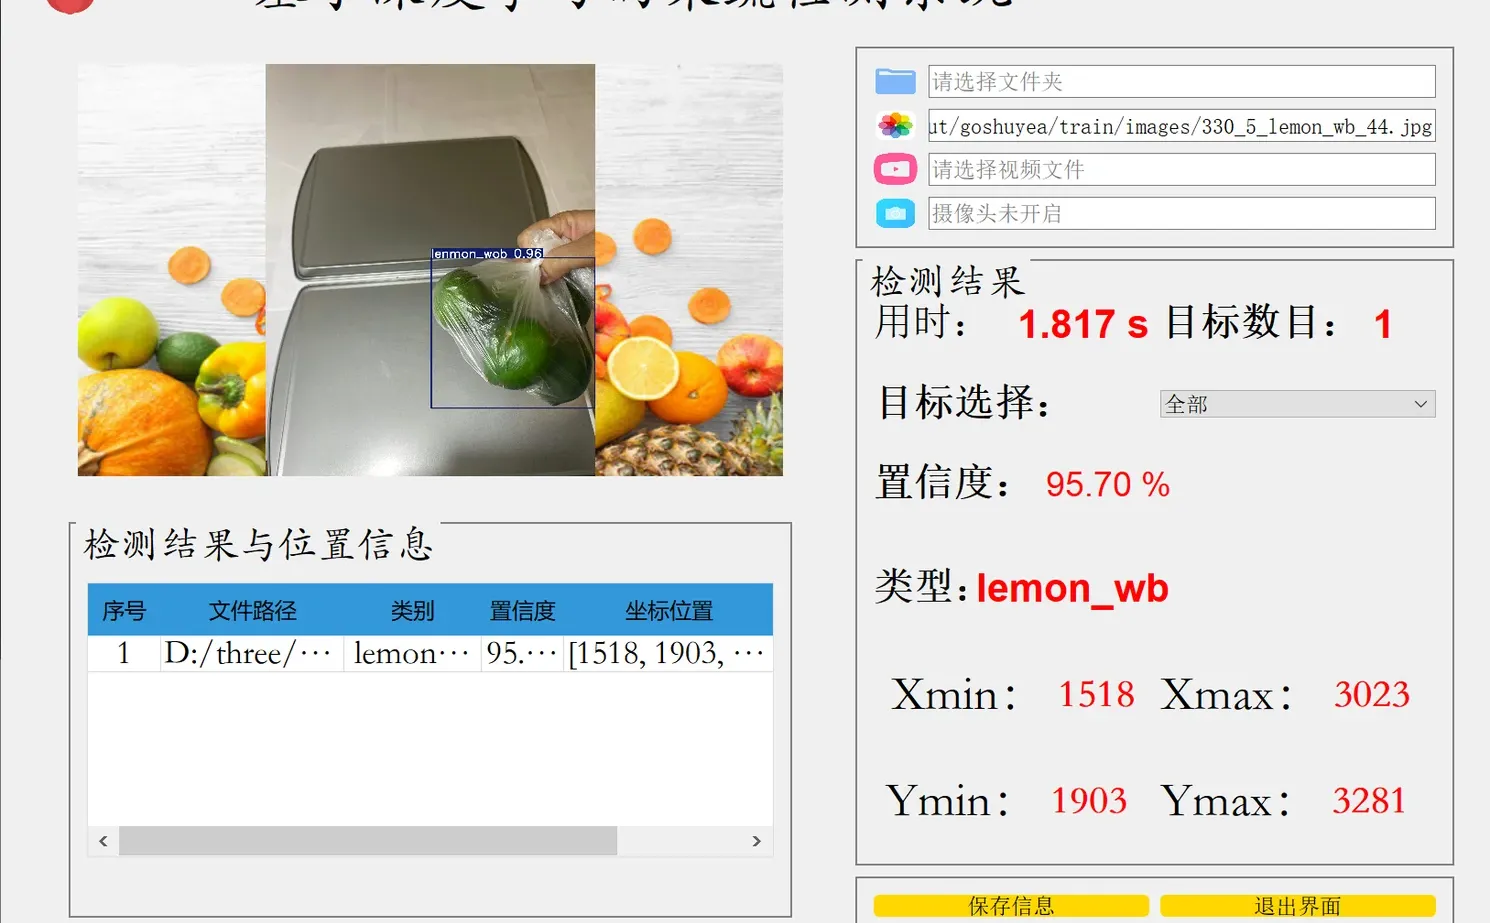This screenshot has height=923, width=1490.
Task: Click the image picker flower icon
Action: [895, 125]
